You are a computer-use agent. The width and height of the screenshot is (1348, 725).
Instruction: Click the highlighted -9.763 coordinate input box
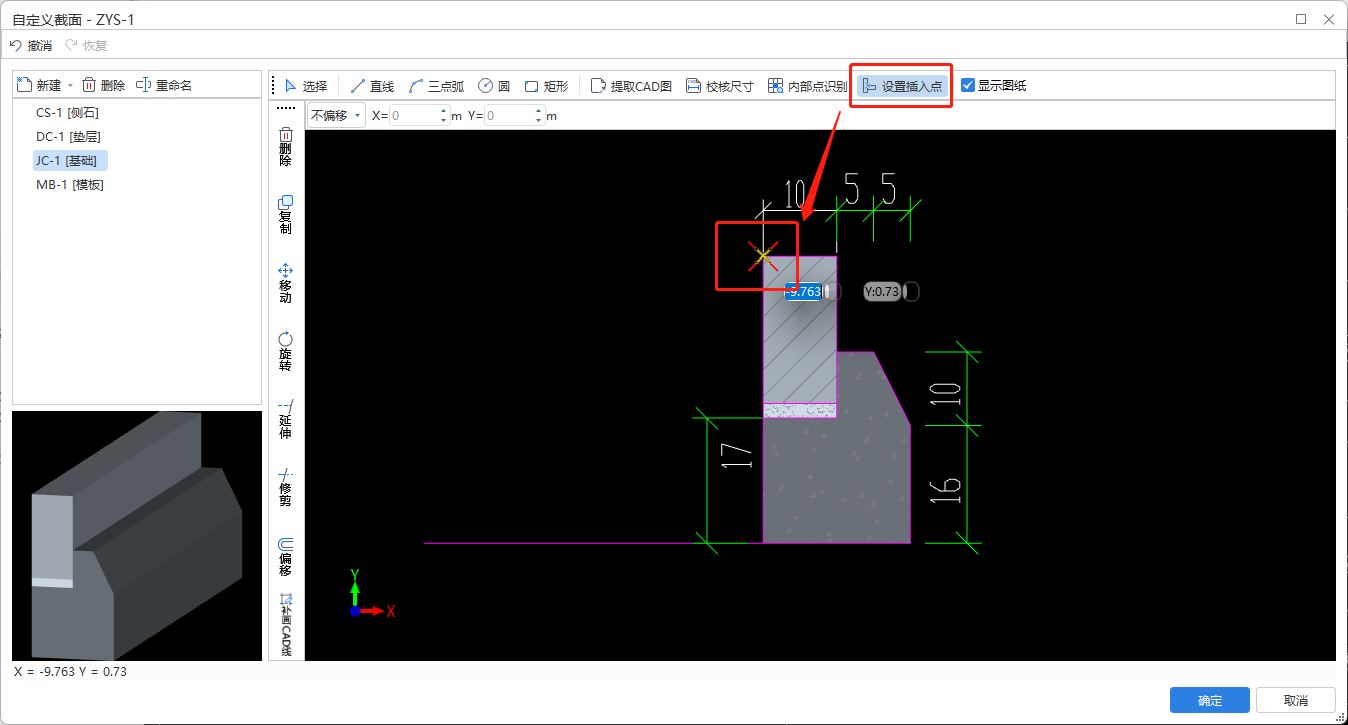(803, 292)
